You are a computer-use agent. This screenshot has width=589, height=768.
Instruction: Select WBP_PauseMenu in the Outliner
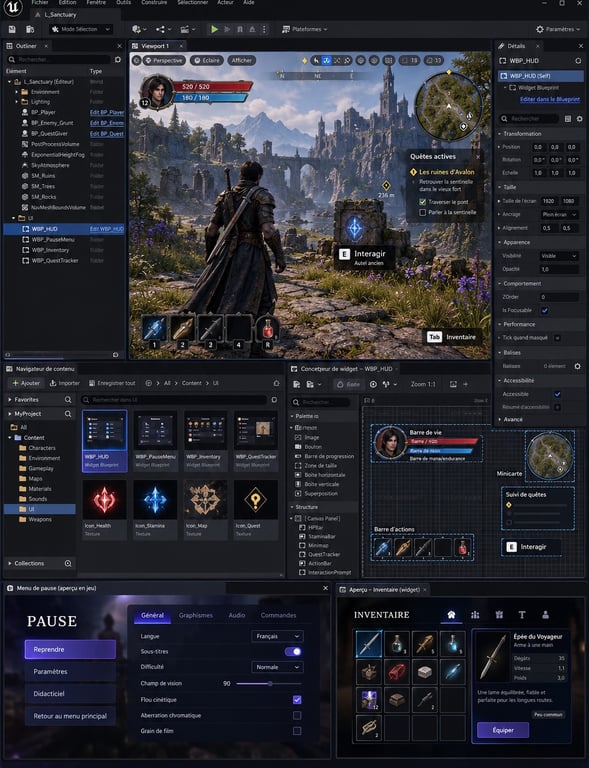(x=53, y=240)
